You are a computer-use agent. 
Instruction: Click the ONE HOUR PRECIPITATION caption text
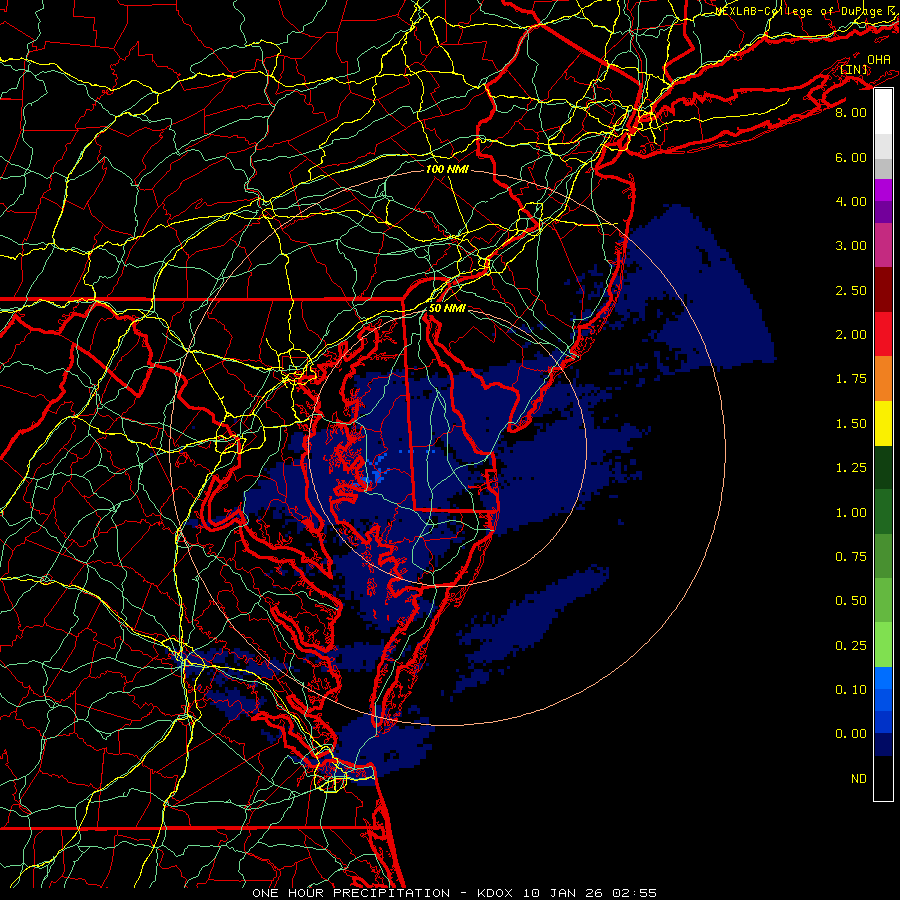pos(351,893)
